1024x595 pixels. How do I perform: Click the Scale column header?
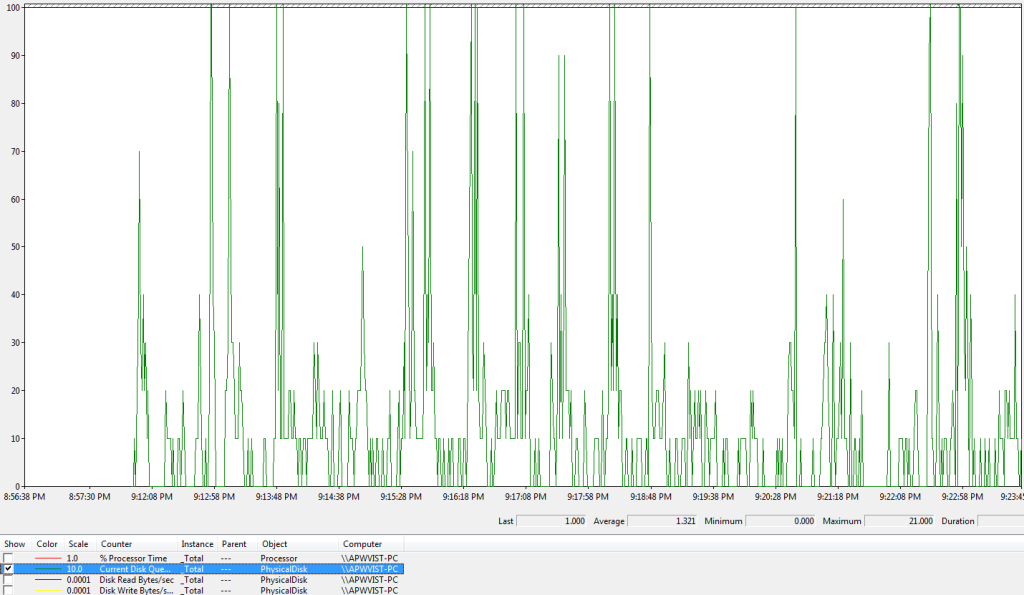pos(78,544)
